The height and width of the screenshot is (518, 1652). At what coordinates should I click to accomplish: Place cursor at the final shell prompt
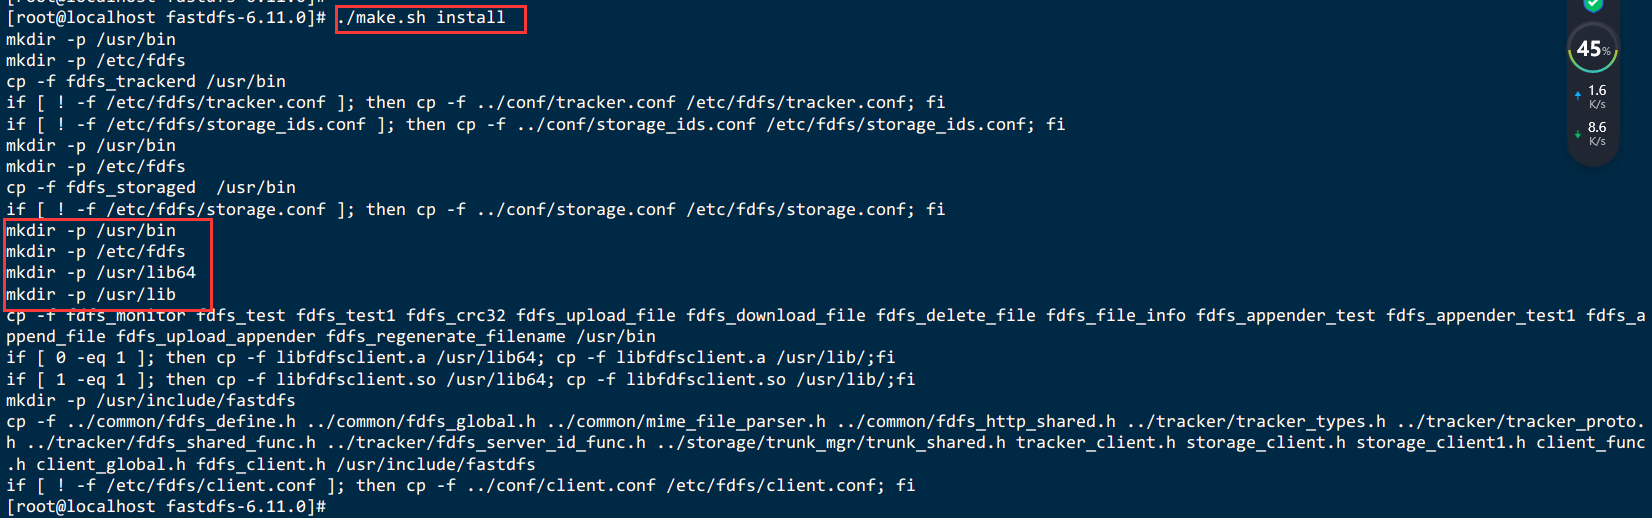(166, 507)
